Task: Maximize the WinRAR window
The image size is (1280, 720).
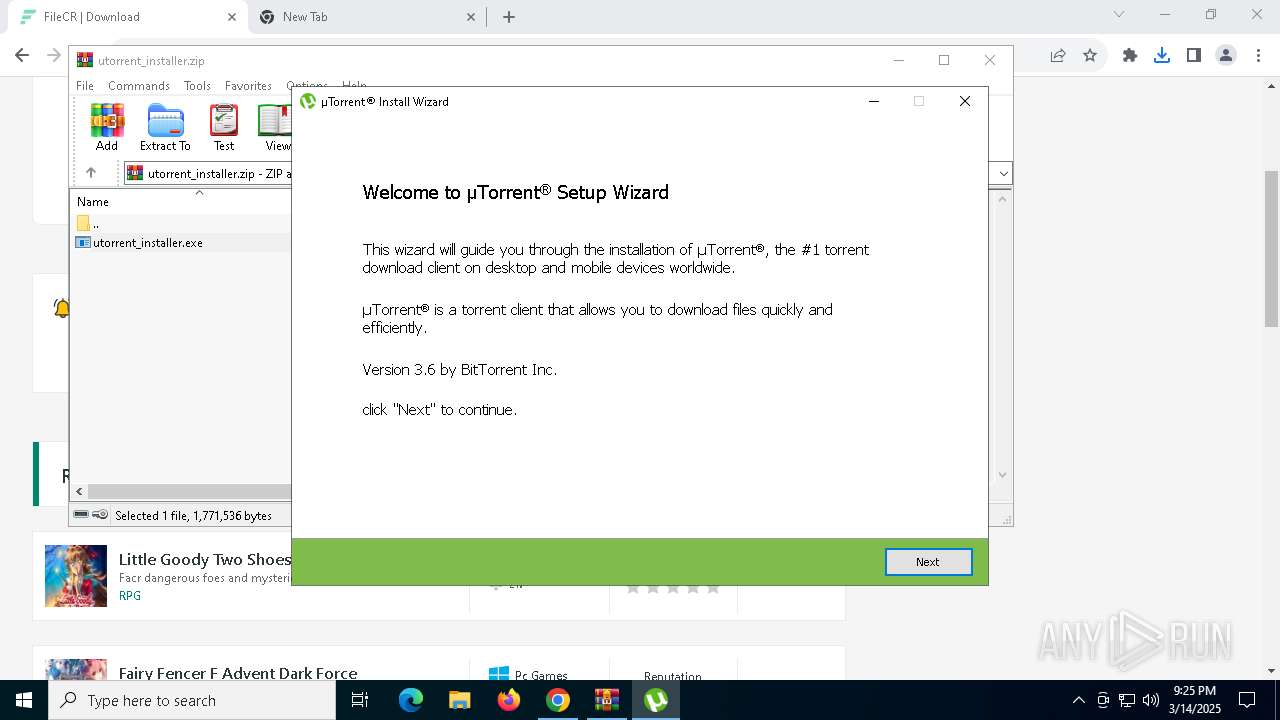Action: (944, 60)
